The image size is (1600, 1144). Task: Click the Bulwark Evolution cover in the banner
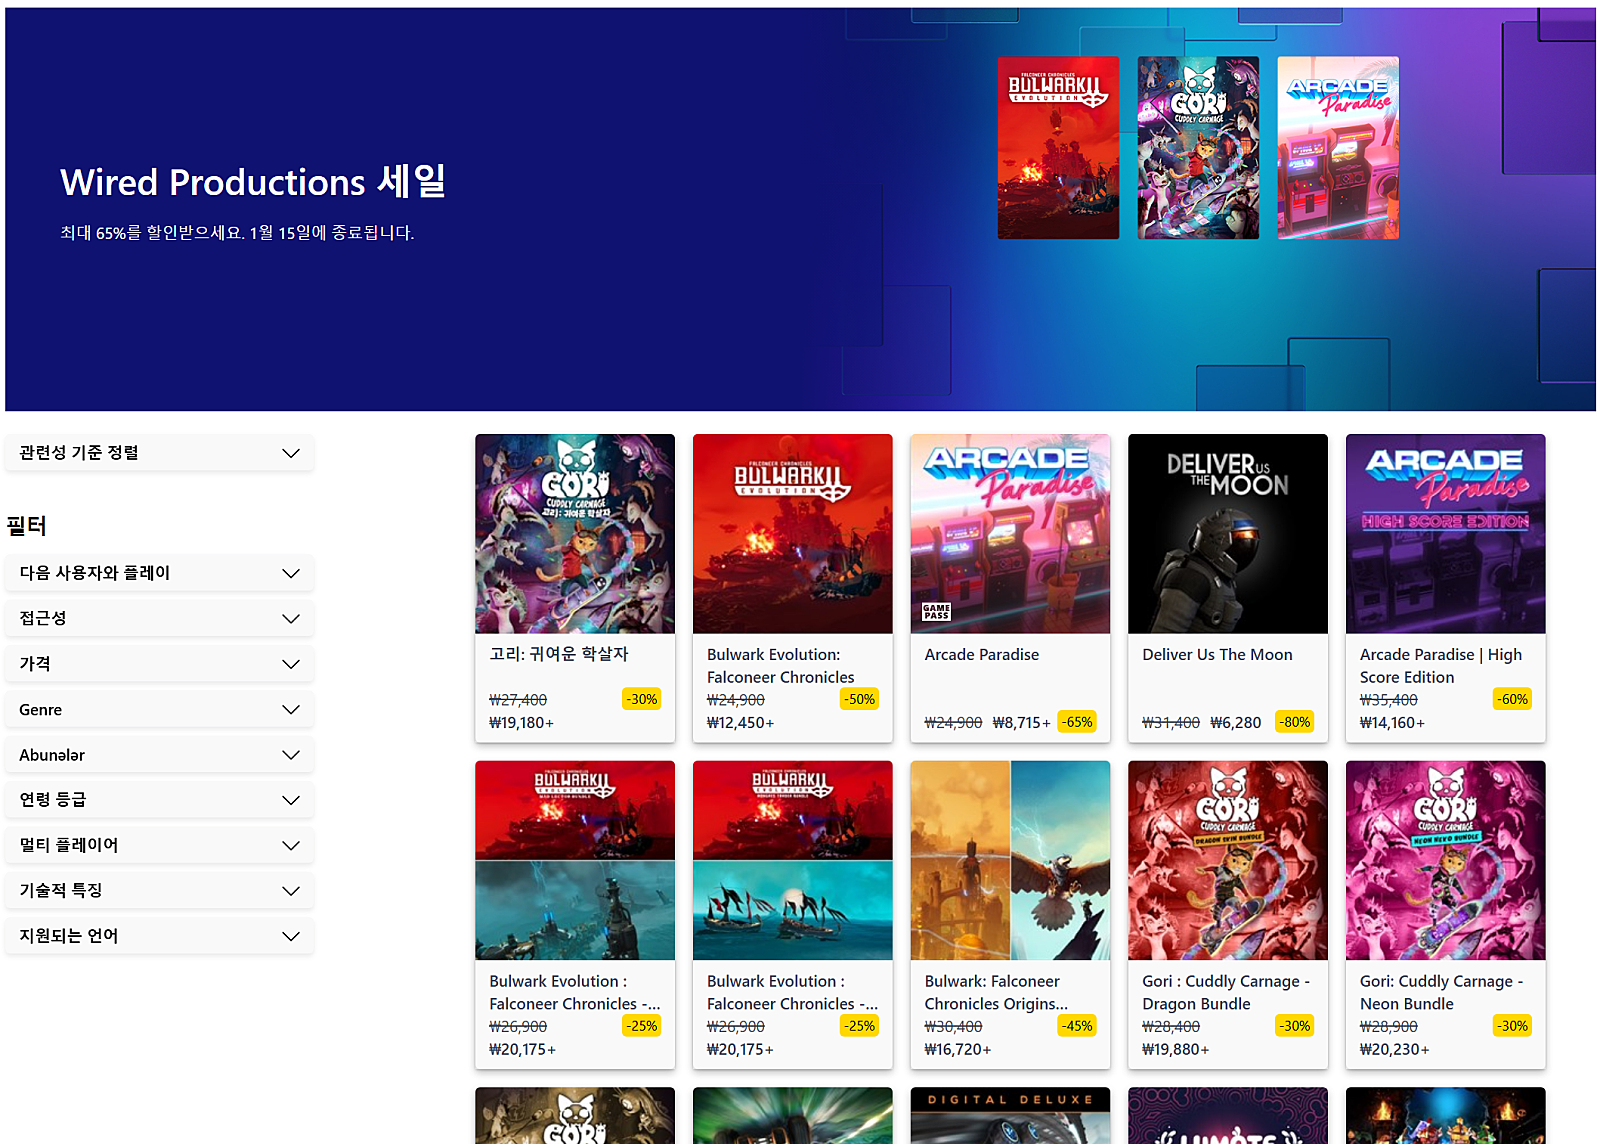click(x=1058, y=148)
